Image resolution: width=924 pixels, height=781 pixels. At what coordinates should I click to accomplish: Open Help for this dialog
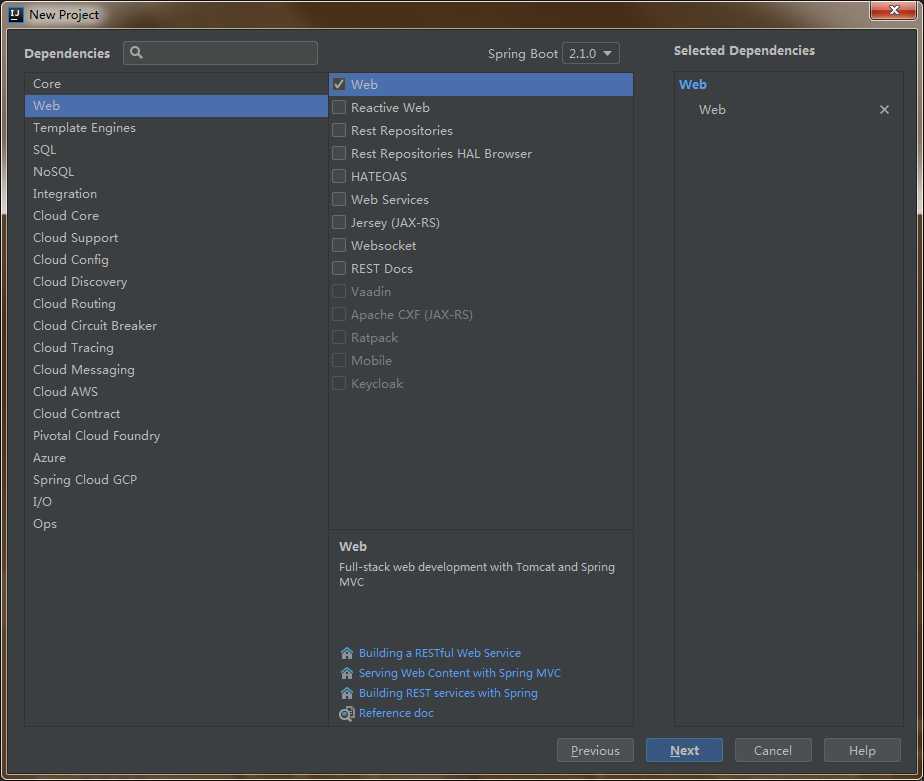[862, 750]
